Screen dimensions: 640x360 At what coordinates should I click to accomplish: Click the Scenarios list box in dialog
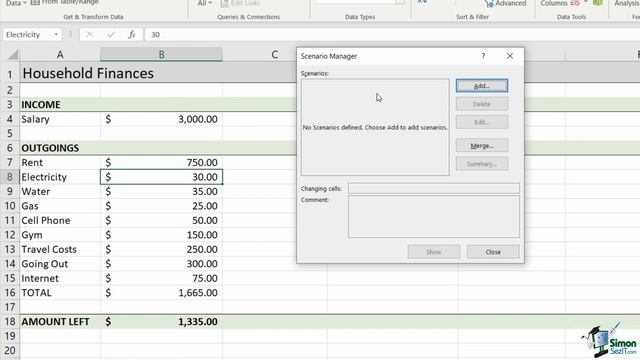(x=375, y=127)
